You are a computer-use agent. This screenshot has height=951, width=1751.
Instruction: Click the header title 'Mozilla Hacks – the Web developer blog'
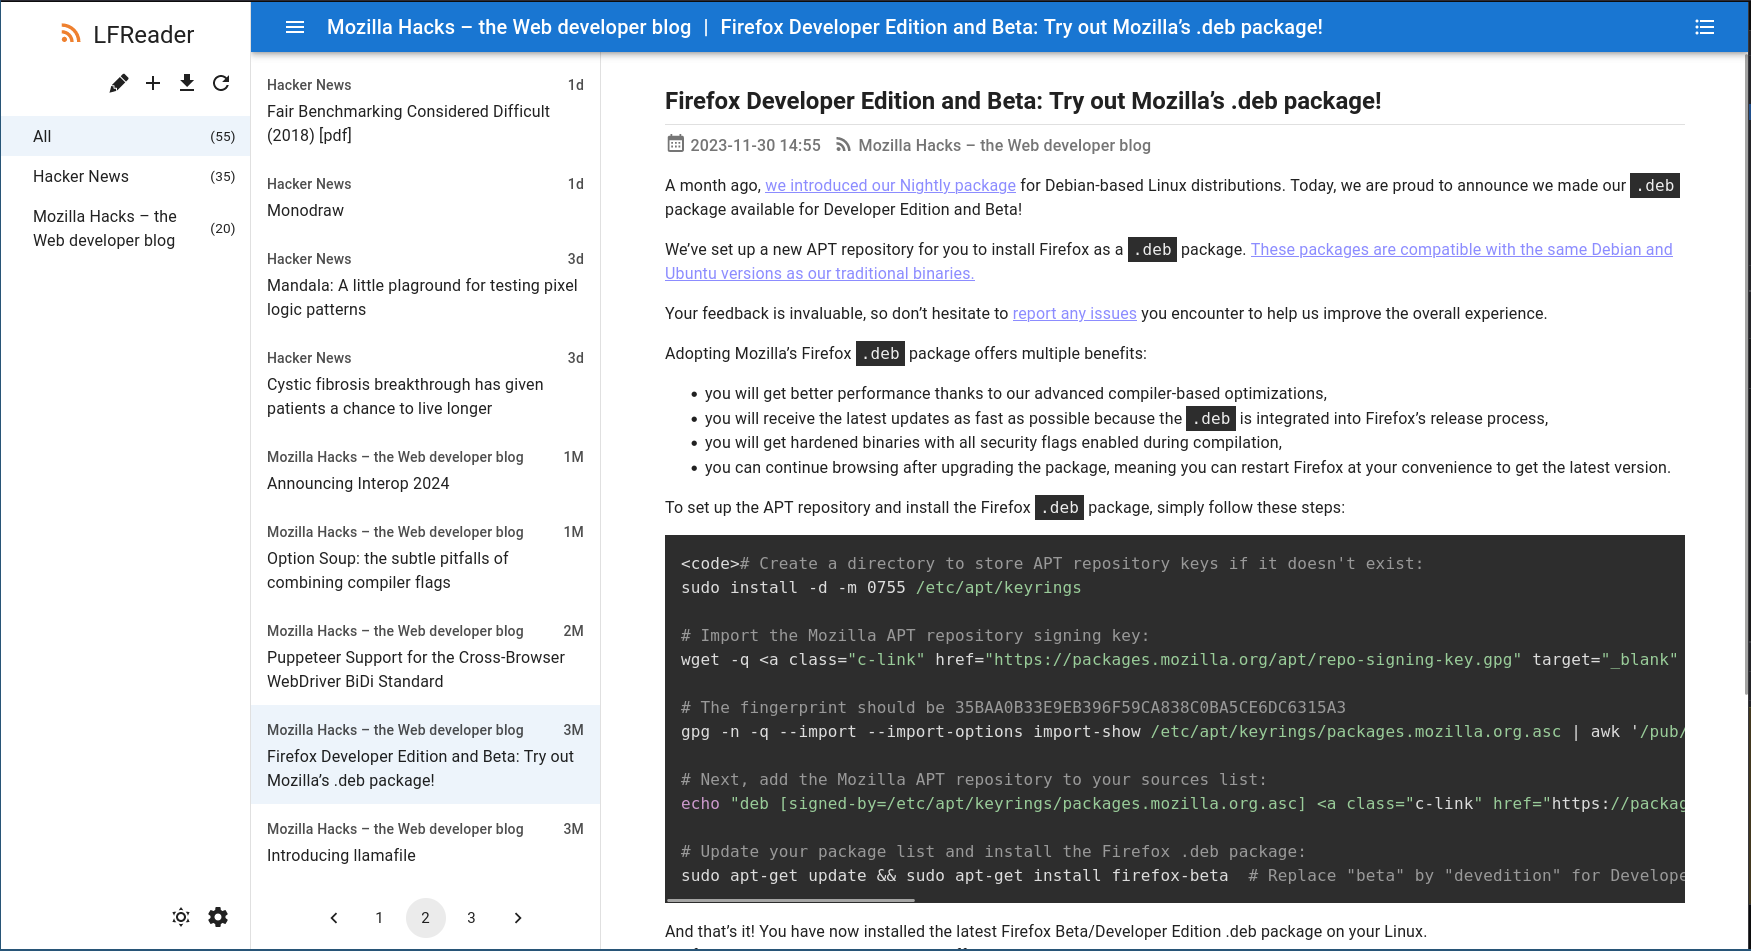(509, 27)
